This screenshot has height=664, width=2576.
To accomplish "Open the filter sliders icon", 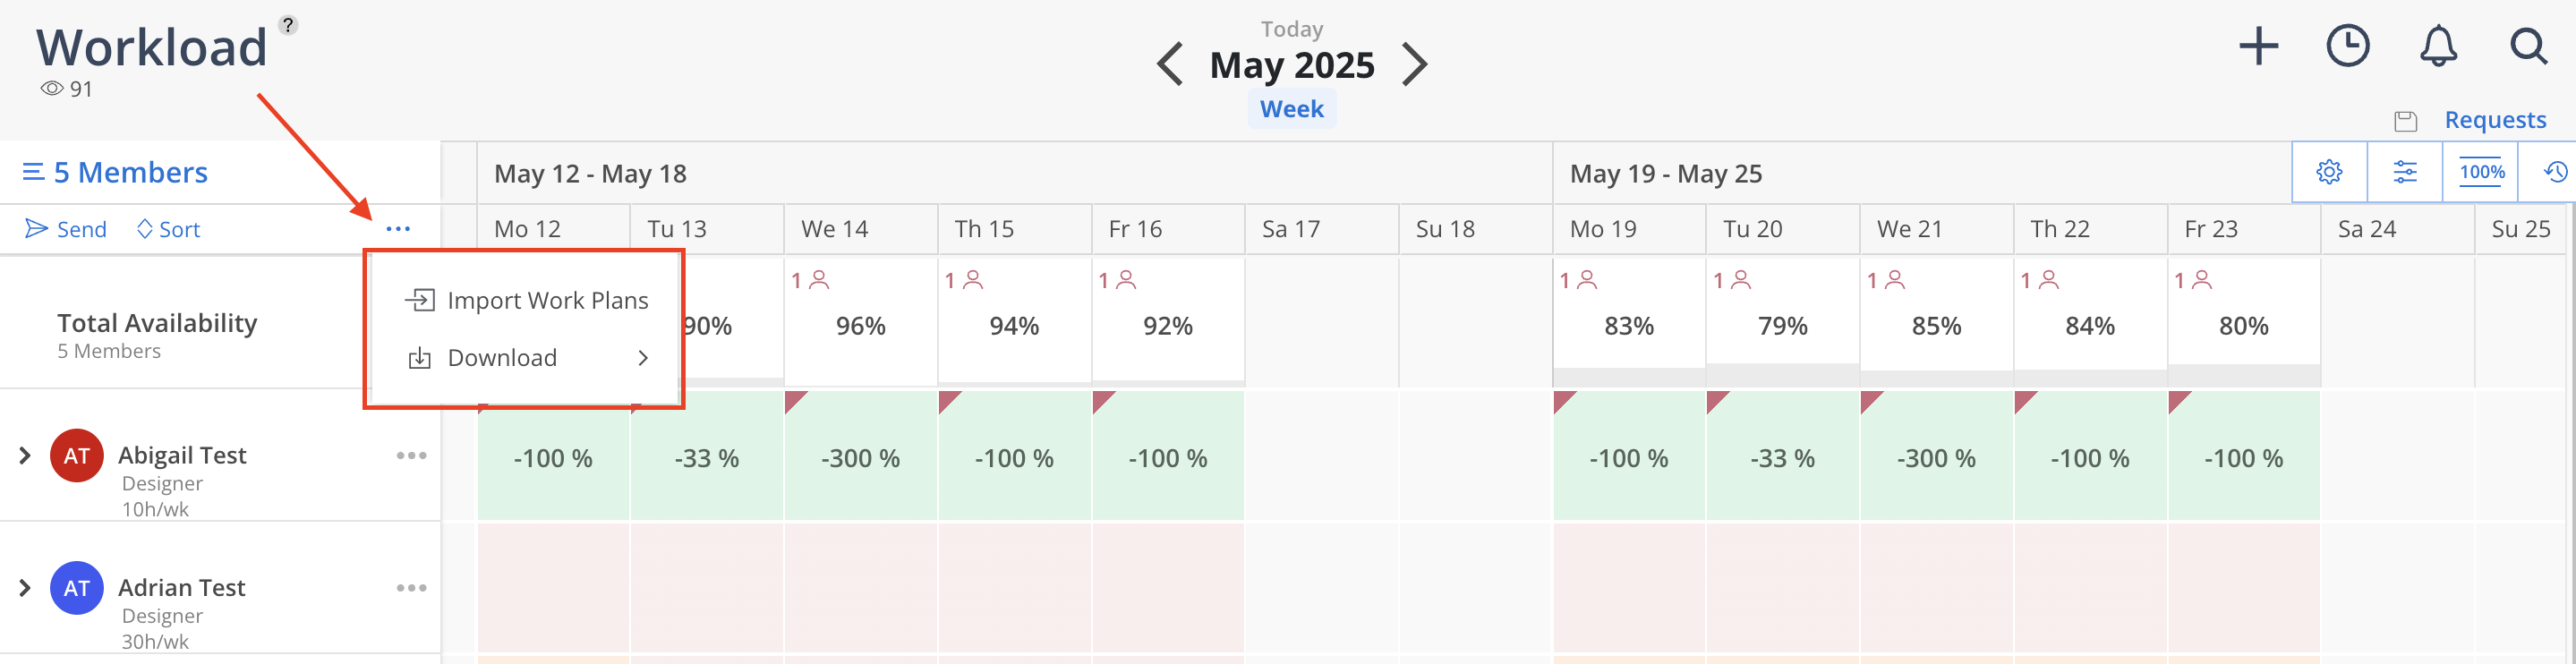I will (x=2405, y=172).
